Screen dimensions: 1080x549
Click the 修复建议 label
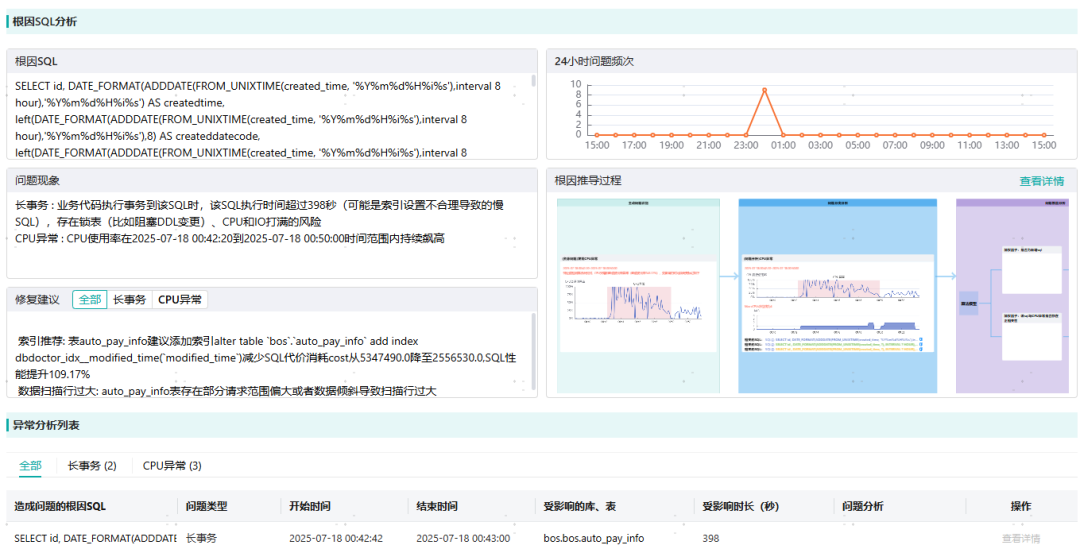(38, 300)
